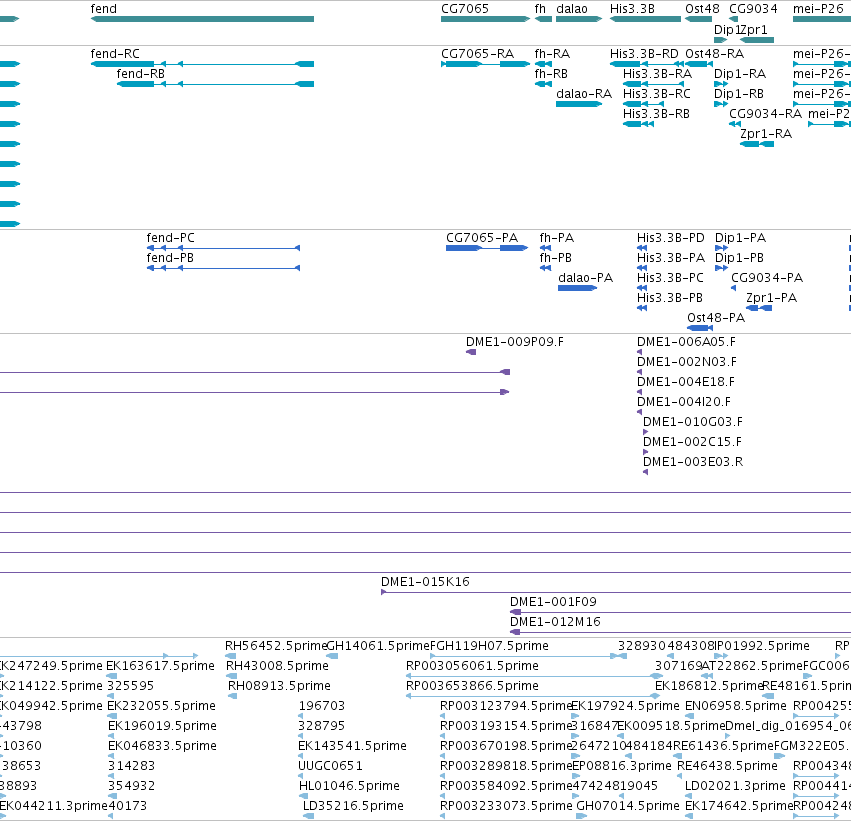Select the DME1-002N03.F label

pyautogui.click(x=687, y=362)
